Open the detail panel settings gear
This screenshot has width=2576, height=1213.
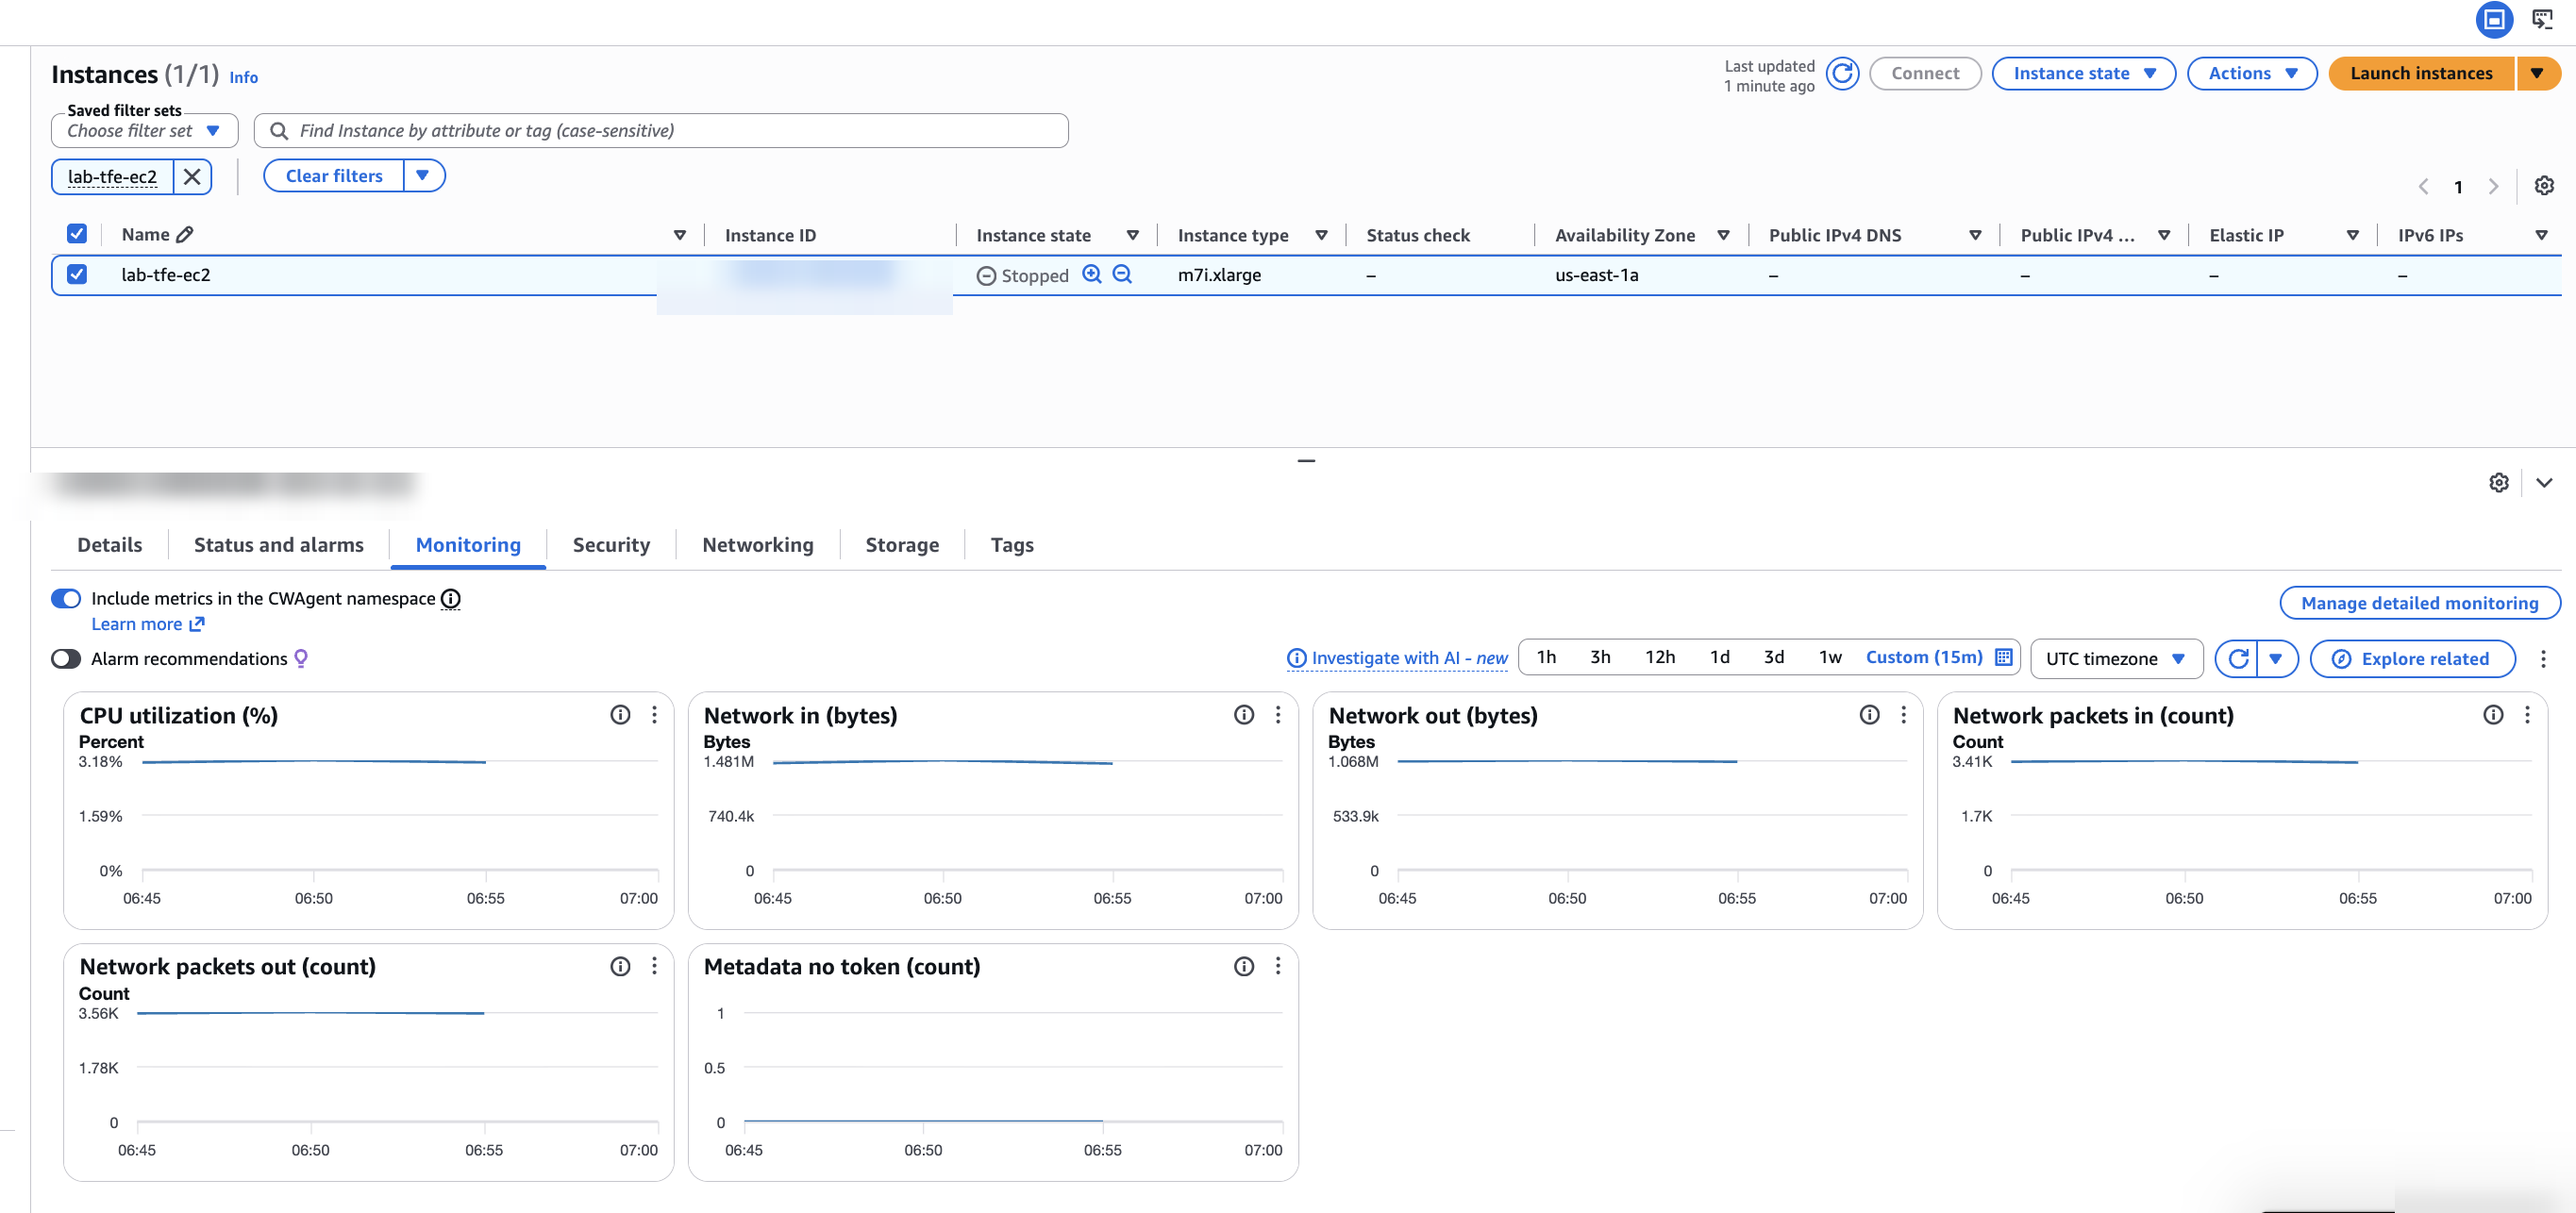pos(2498,483)
